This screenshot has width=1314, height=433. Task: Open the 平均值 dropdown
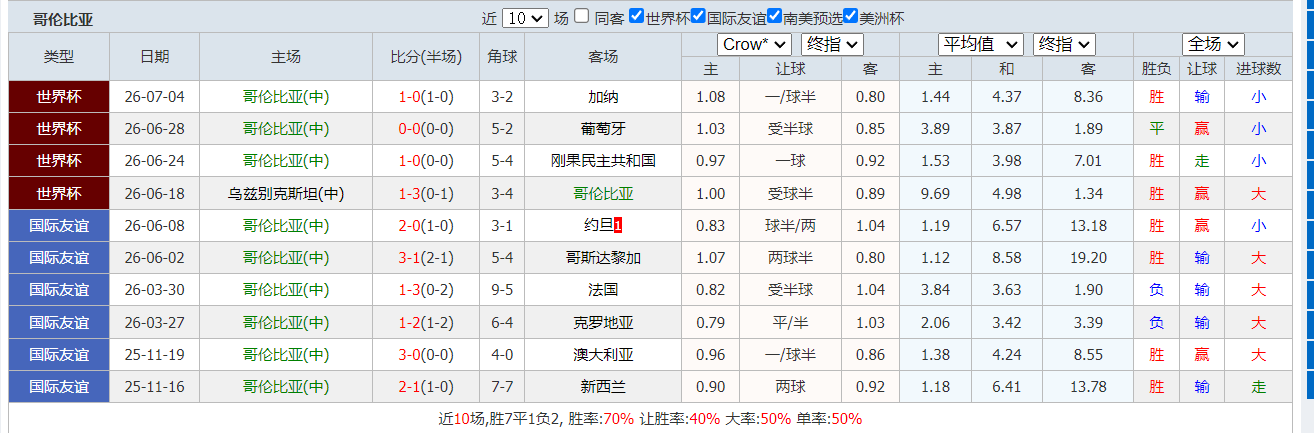pos(980,44)
